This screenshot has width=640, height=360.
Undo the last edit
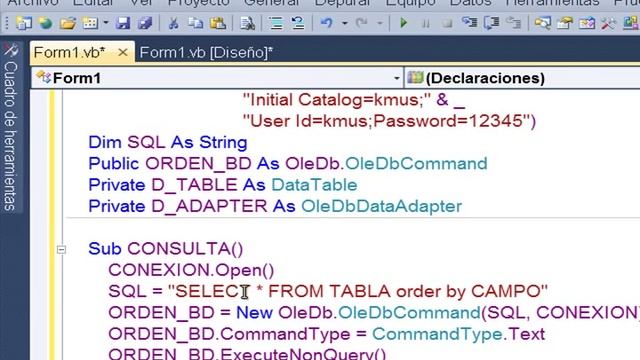click(326, 23)
